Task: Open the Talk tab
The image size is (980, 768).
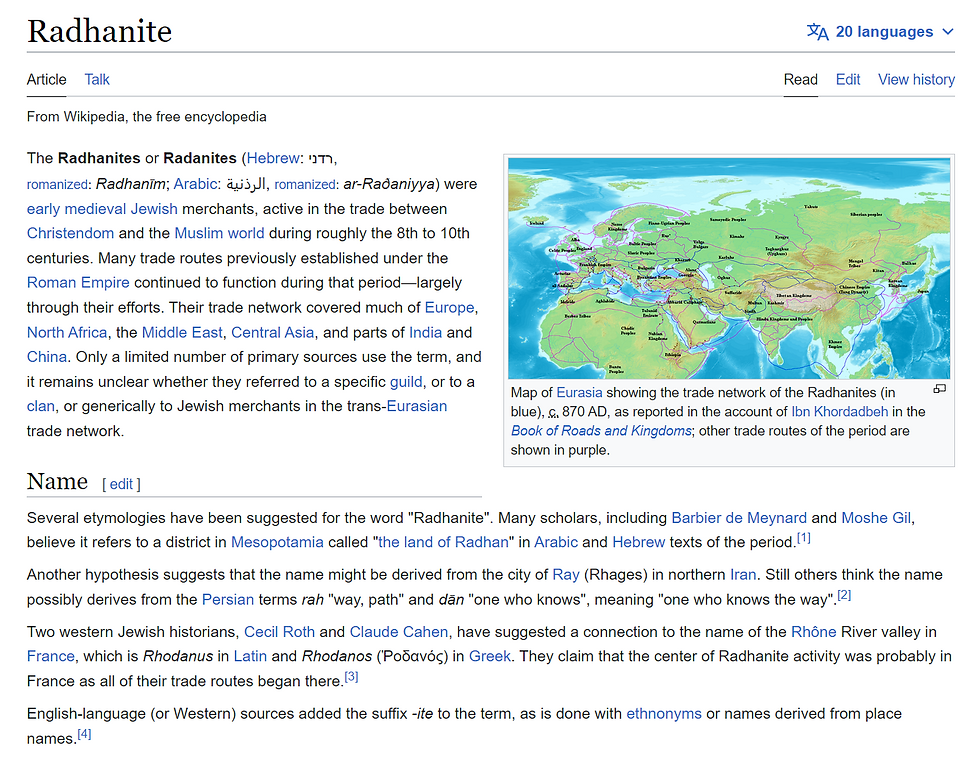Action: pos(97,79)
